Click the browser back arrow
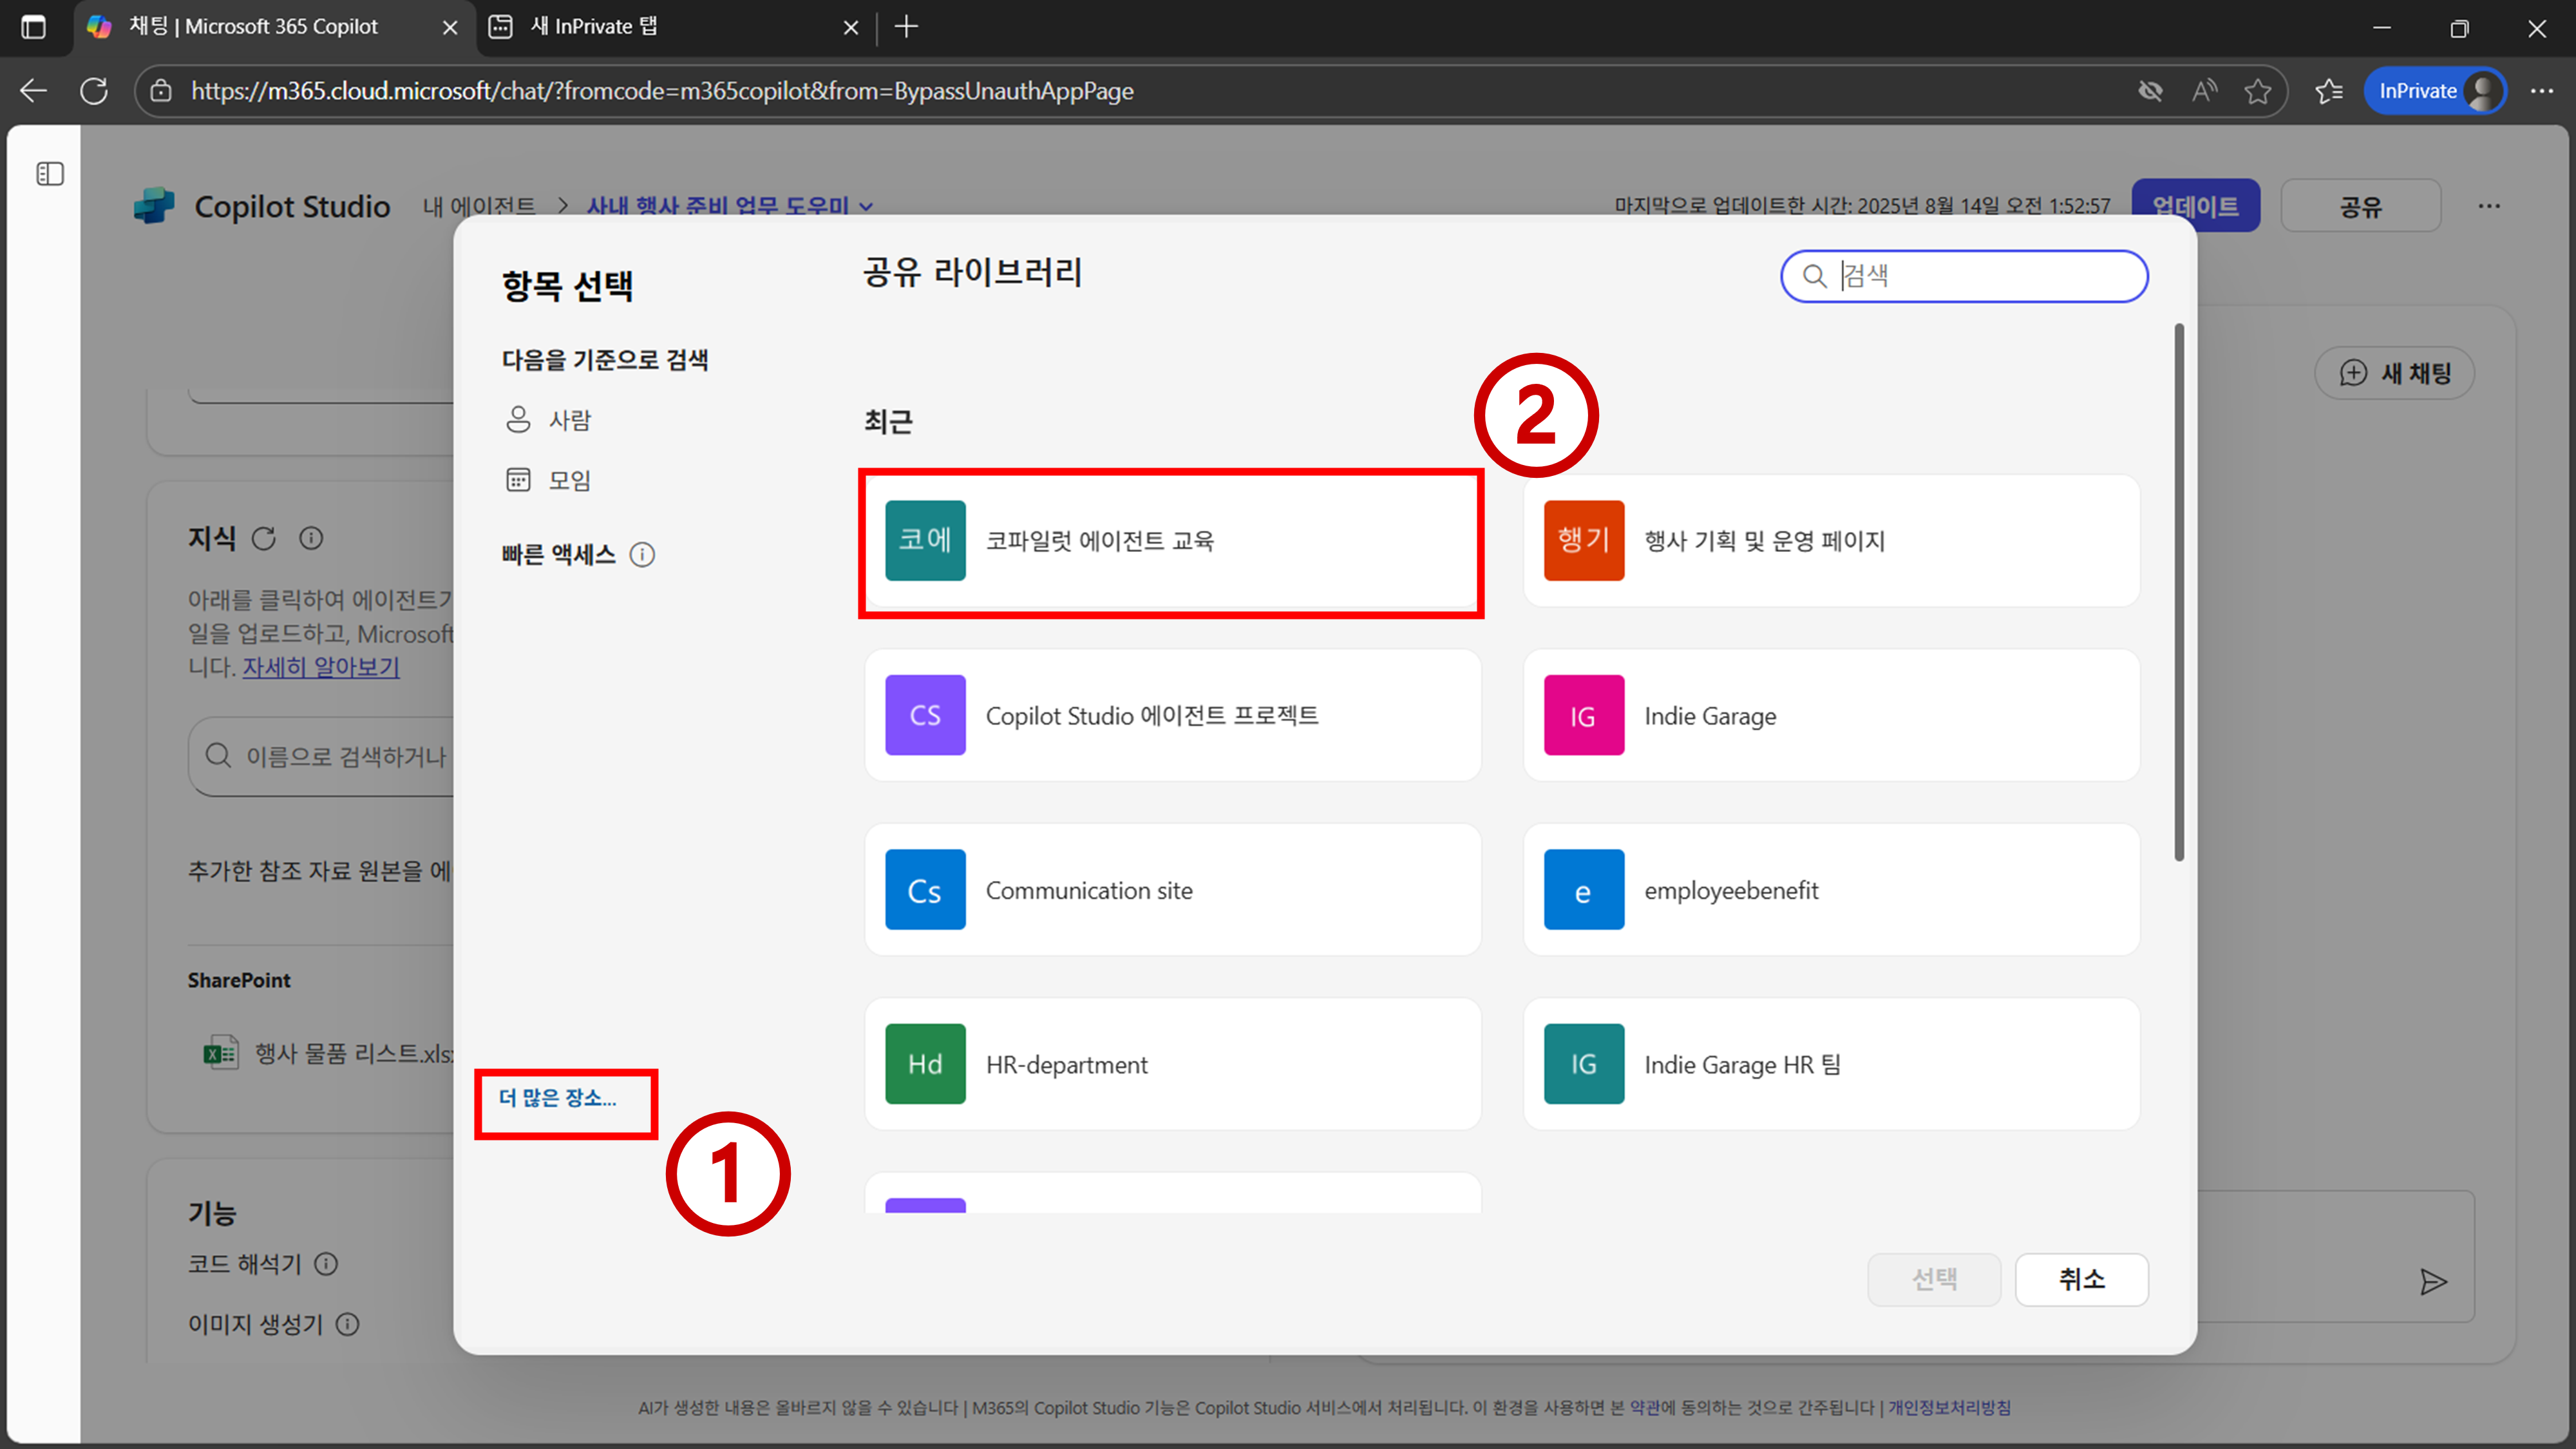 (33, 91)
